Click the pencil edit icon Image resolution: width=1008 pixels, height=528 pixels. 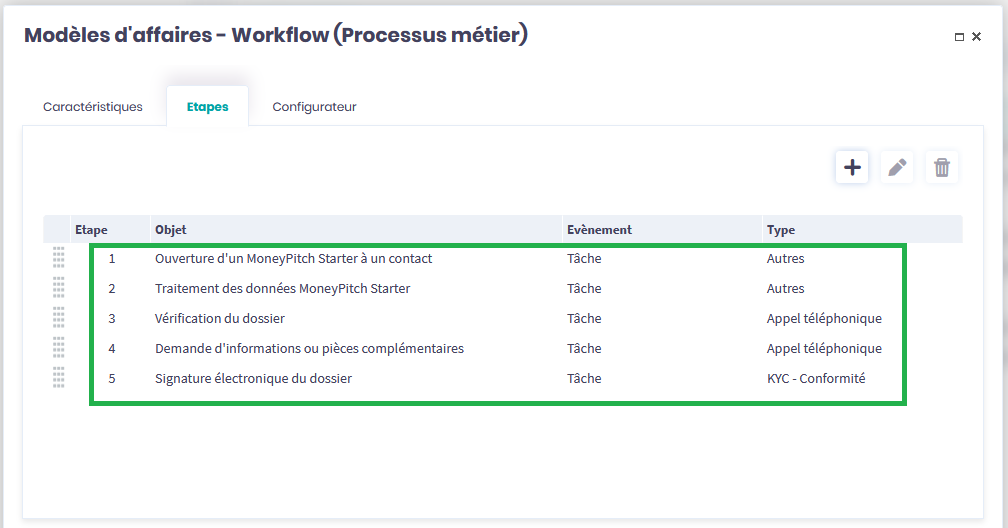897,167
